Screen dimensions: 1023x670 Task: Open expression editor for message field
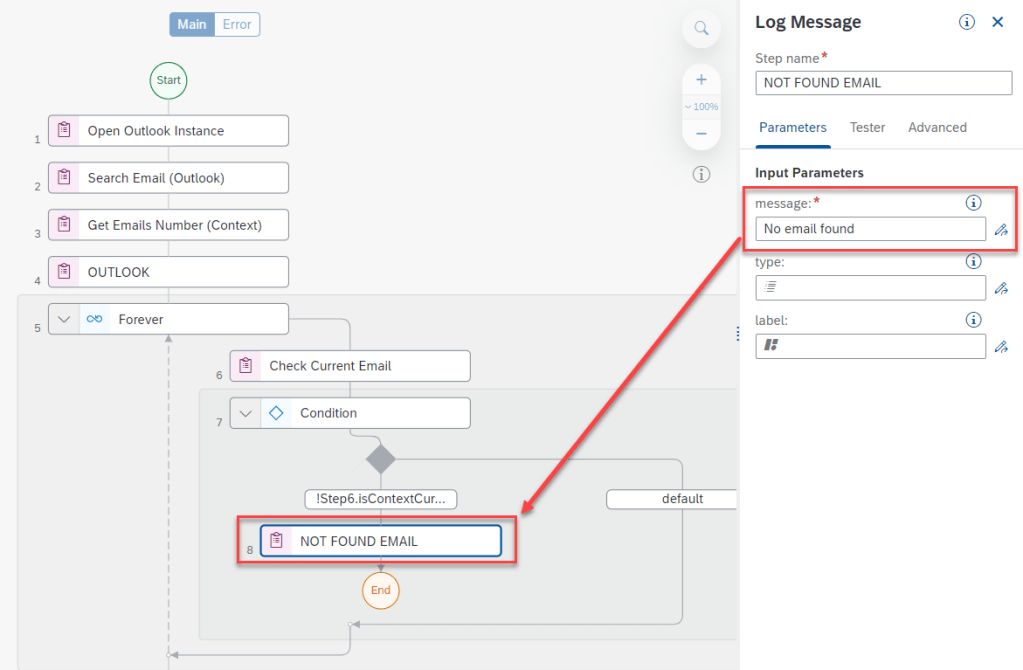pyautogui.click(x=1001, y=230)
